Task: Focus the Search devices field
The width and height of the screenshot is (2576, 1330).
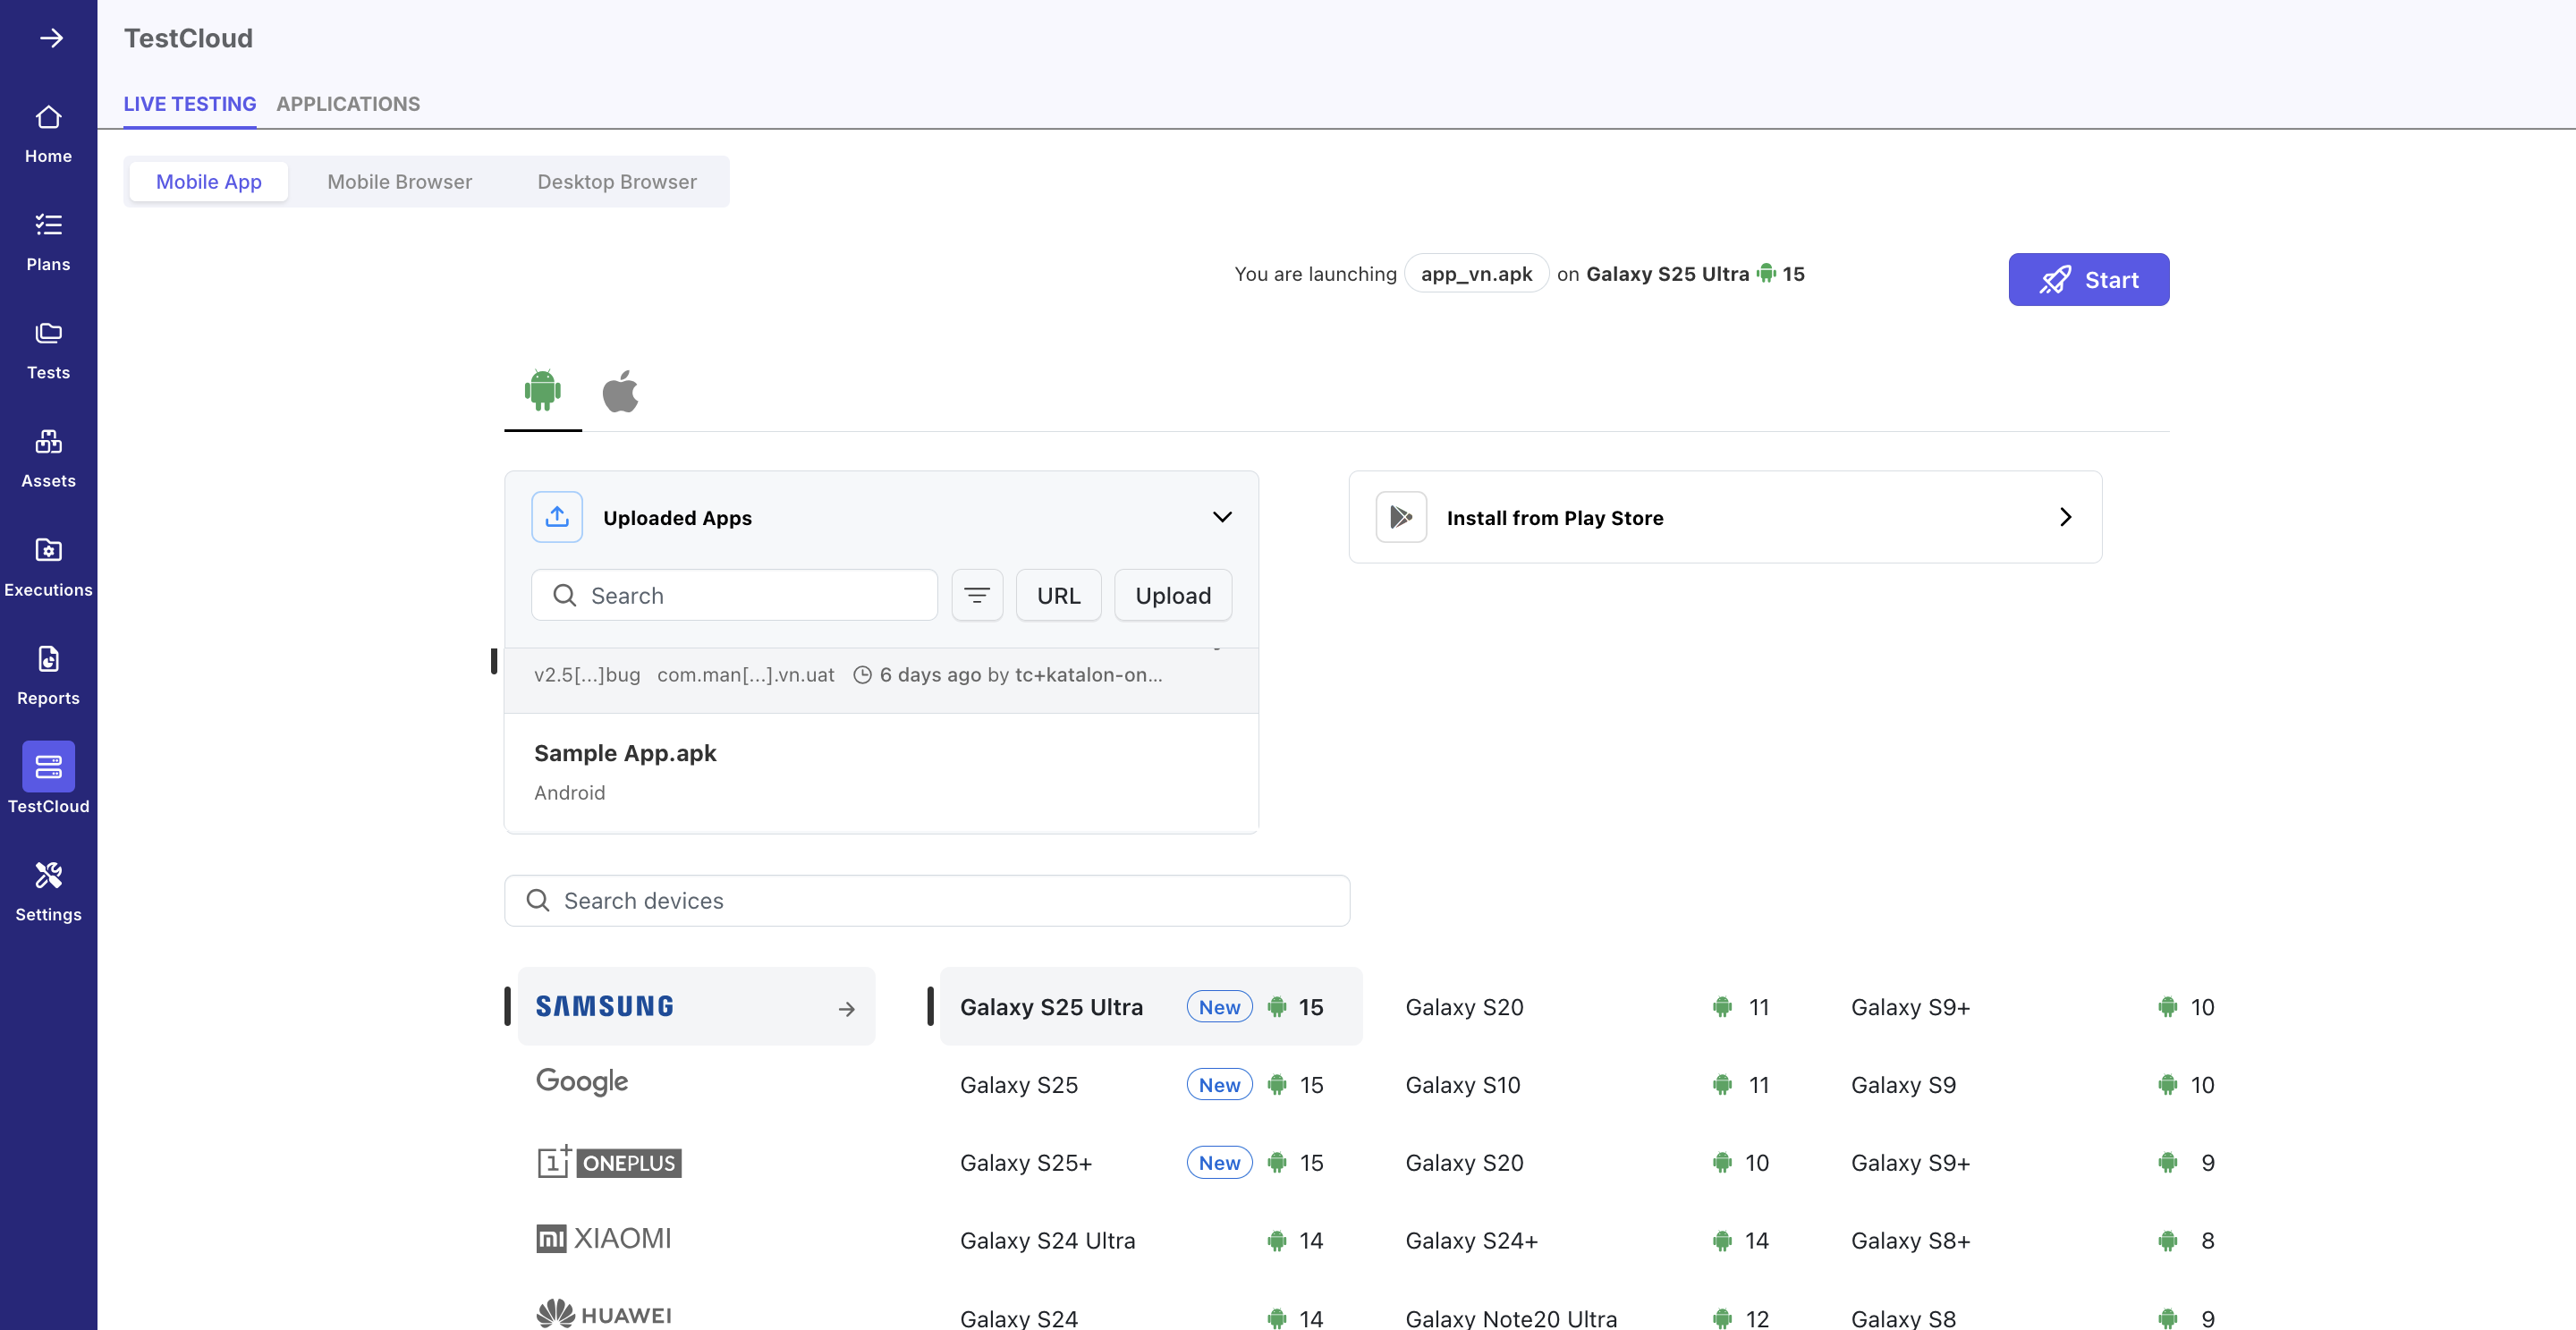Action: (927, 900)
